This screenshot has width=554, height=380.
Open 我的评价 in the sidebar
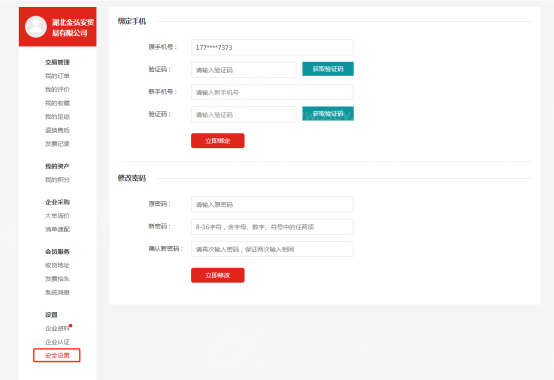coord(57,89)
